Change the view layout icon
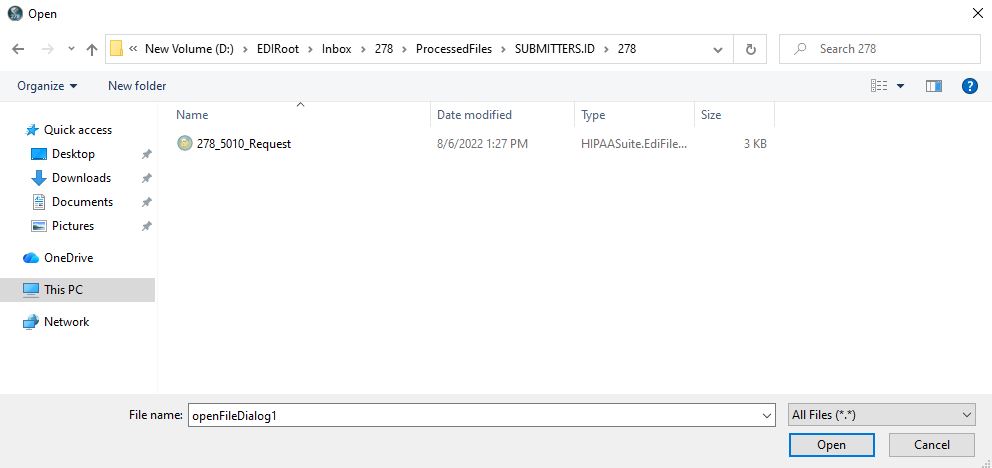The height and width of the screenshot is (468, 992). coord(879,86)
